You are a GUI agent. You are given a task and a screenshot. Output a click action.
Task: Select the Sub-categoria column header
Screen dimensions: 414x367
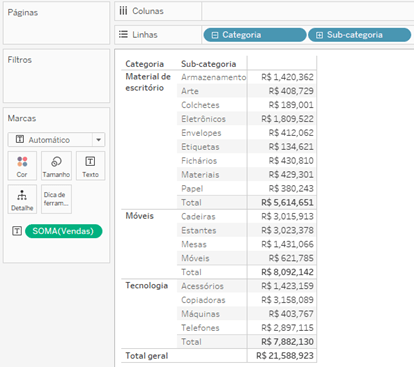[x=208, y=64]
